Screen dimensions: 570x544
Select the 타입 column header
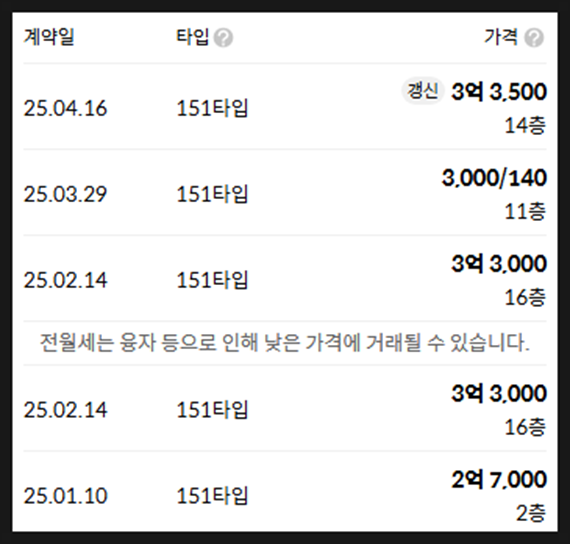tap(193, 37)
